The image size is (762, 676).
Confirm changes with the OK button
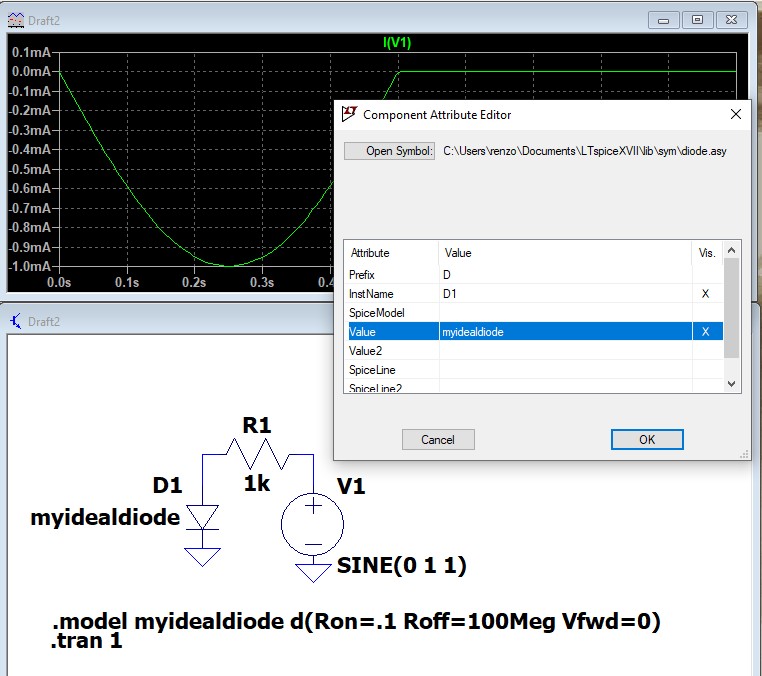(646, 439)
